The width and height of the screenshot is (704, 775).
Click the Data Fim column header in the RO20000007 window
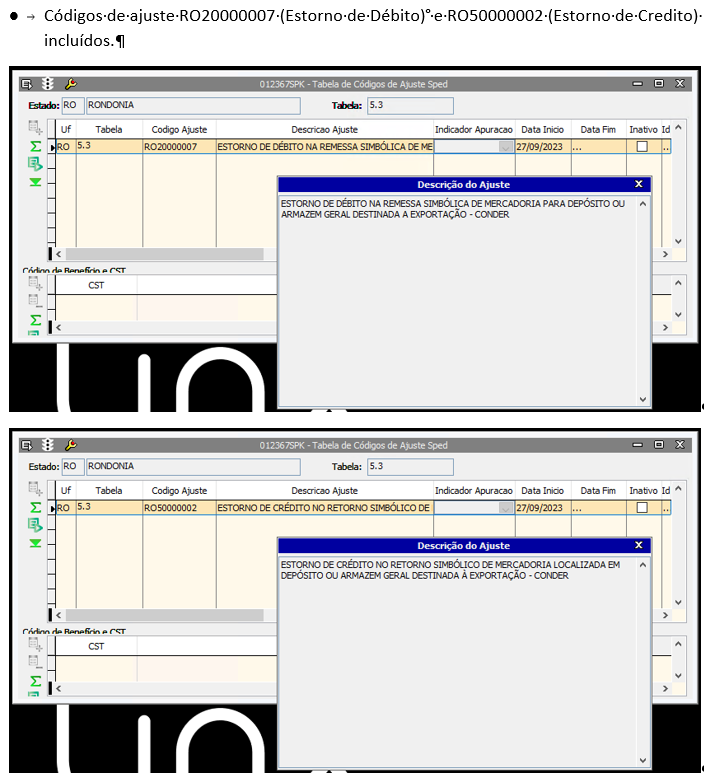pos(598,129)
